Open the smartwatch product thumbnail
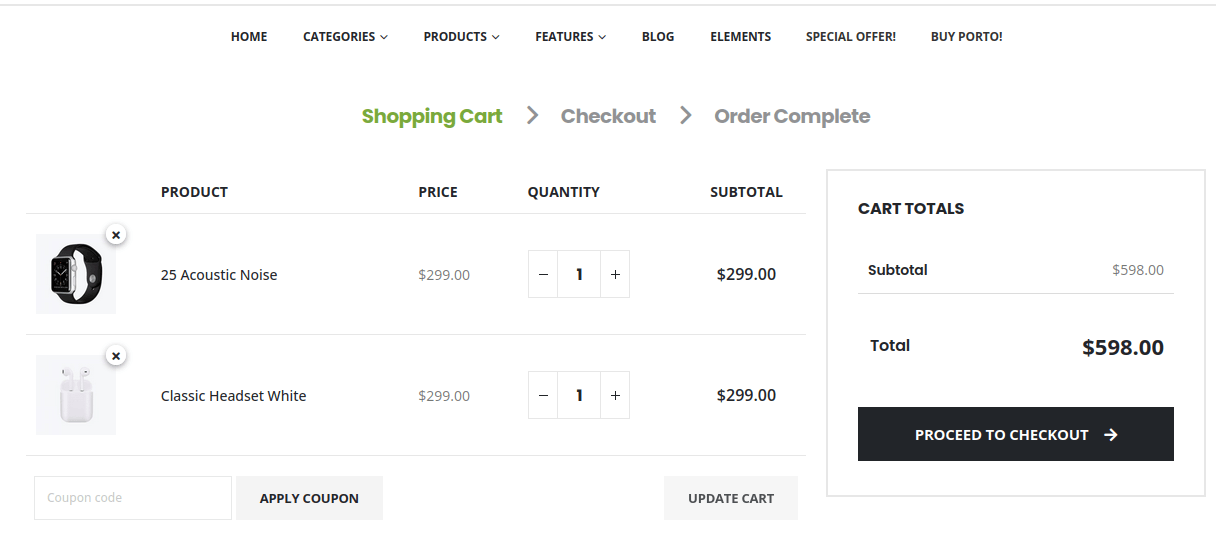Viewport: 1216px width, 556px height. tap(76, 274)
